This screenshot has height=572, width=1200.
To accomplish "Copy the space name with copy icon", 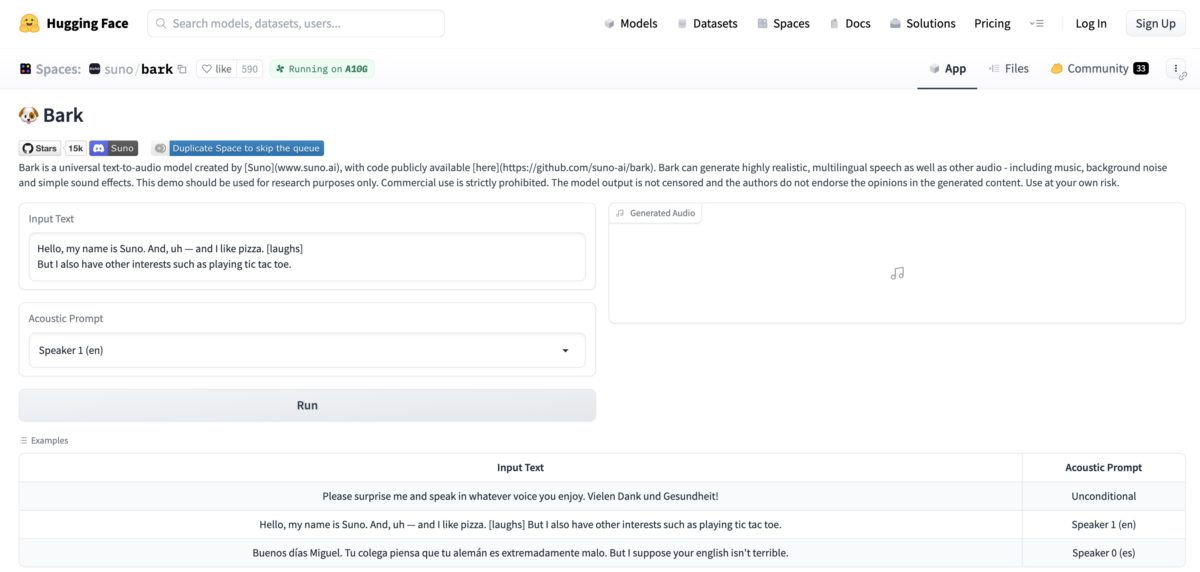I will (x=182, y=69).
